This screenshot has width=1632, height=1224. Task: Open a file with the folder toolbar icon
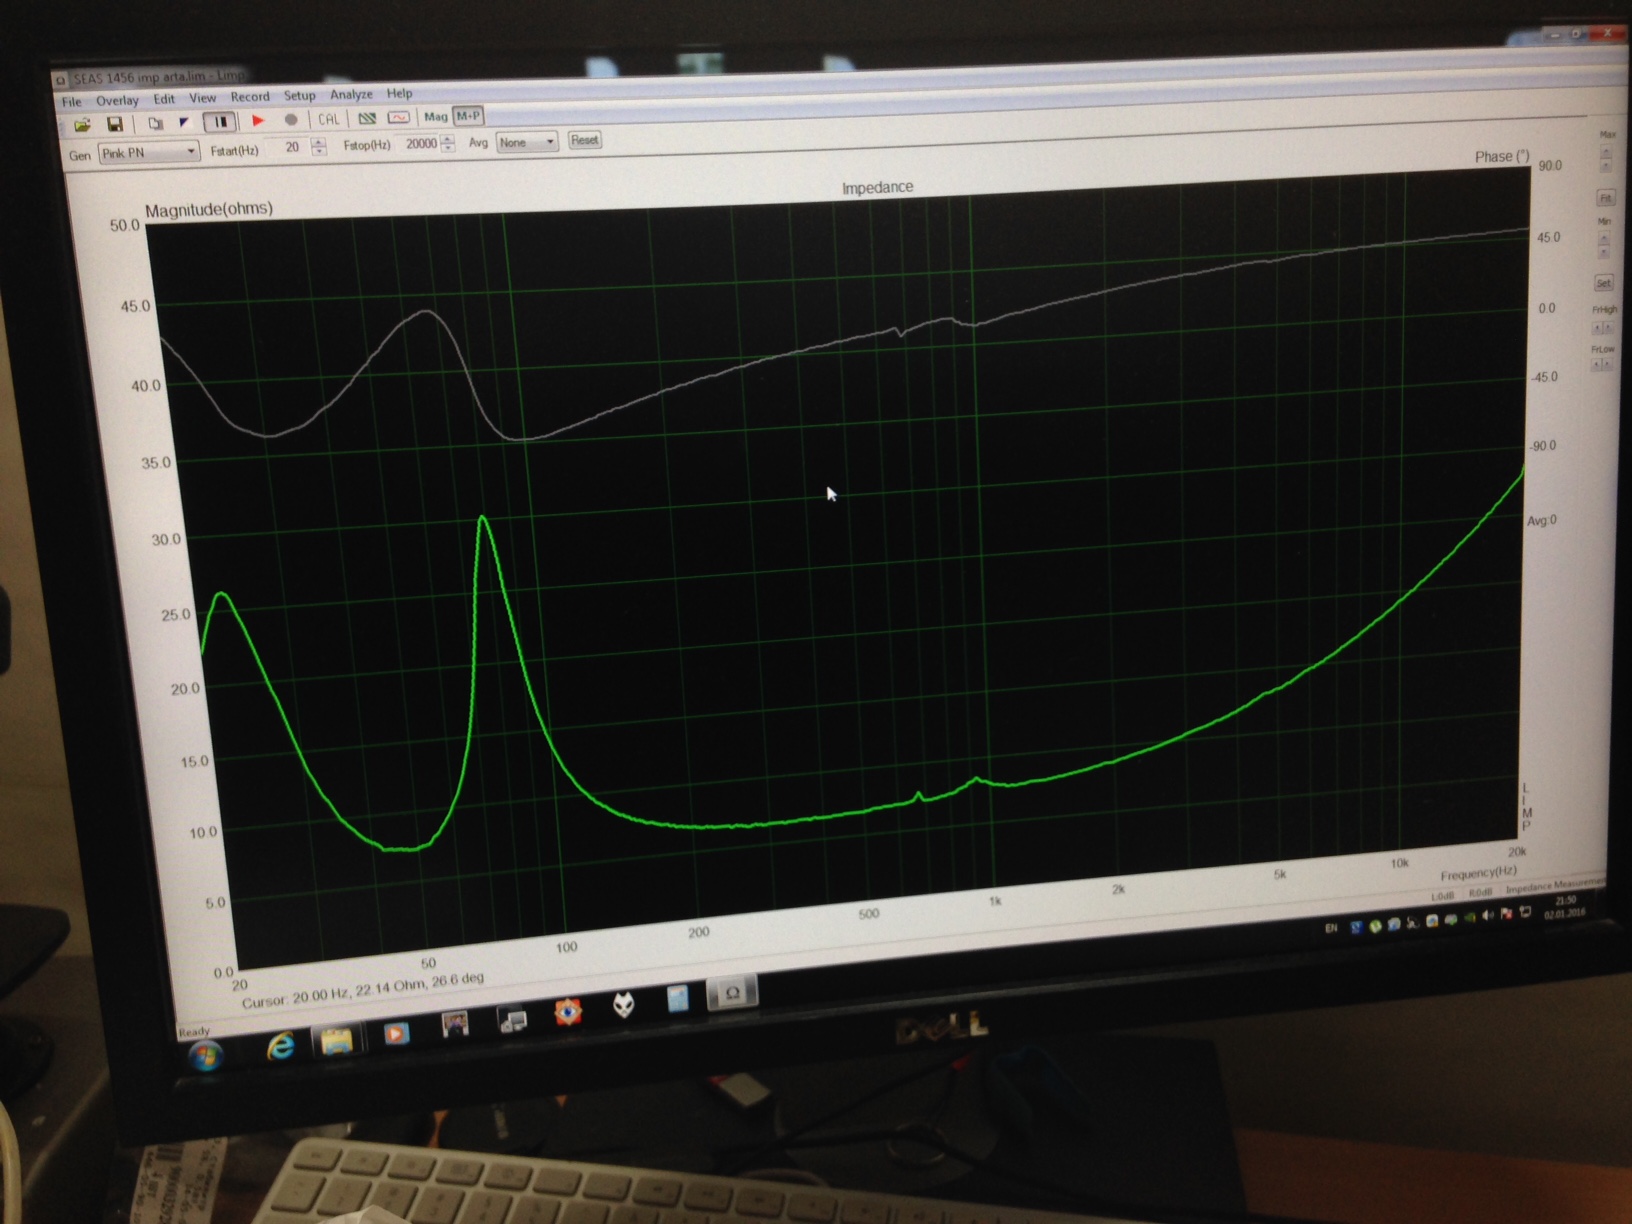[x=82, y=125]
